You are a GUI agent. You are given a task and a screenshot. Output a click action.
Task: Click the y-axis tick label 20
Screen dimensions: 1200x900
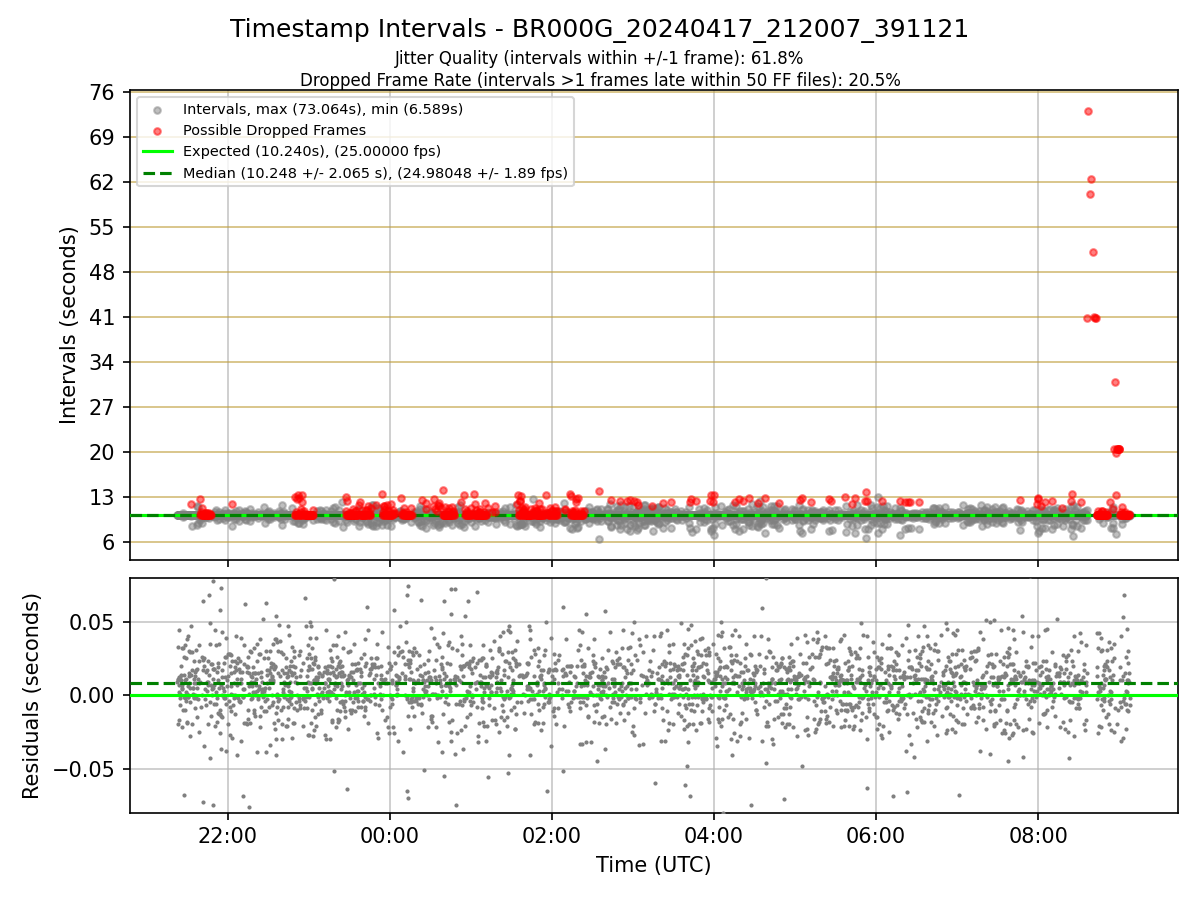pos(101,452)
